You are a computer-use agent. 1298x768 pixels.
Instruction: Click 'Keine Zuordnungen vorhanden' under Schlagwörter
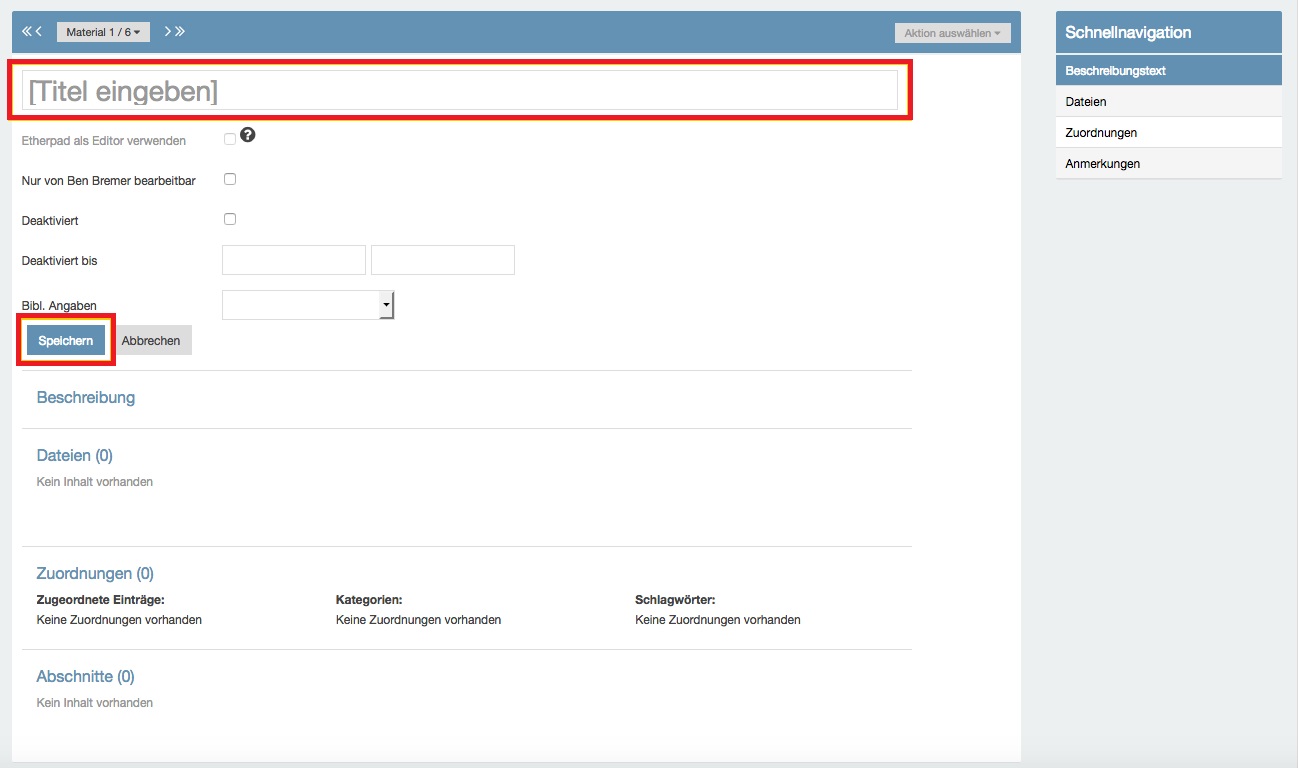click(718, 620)
